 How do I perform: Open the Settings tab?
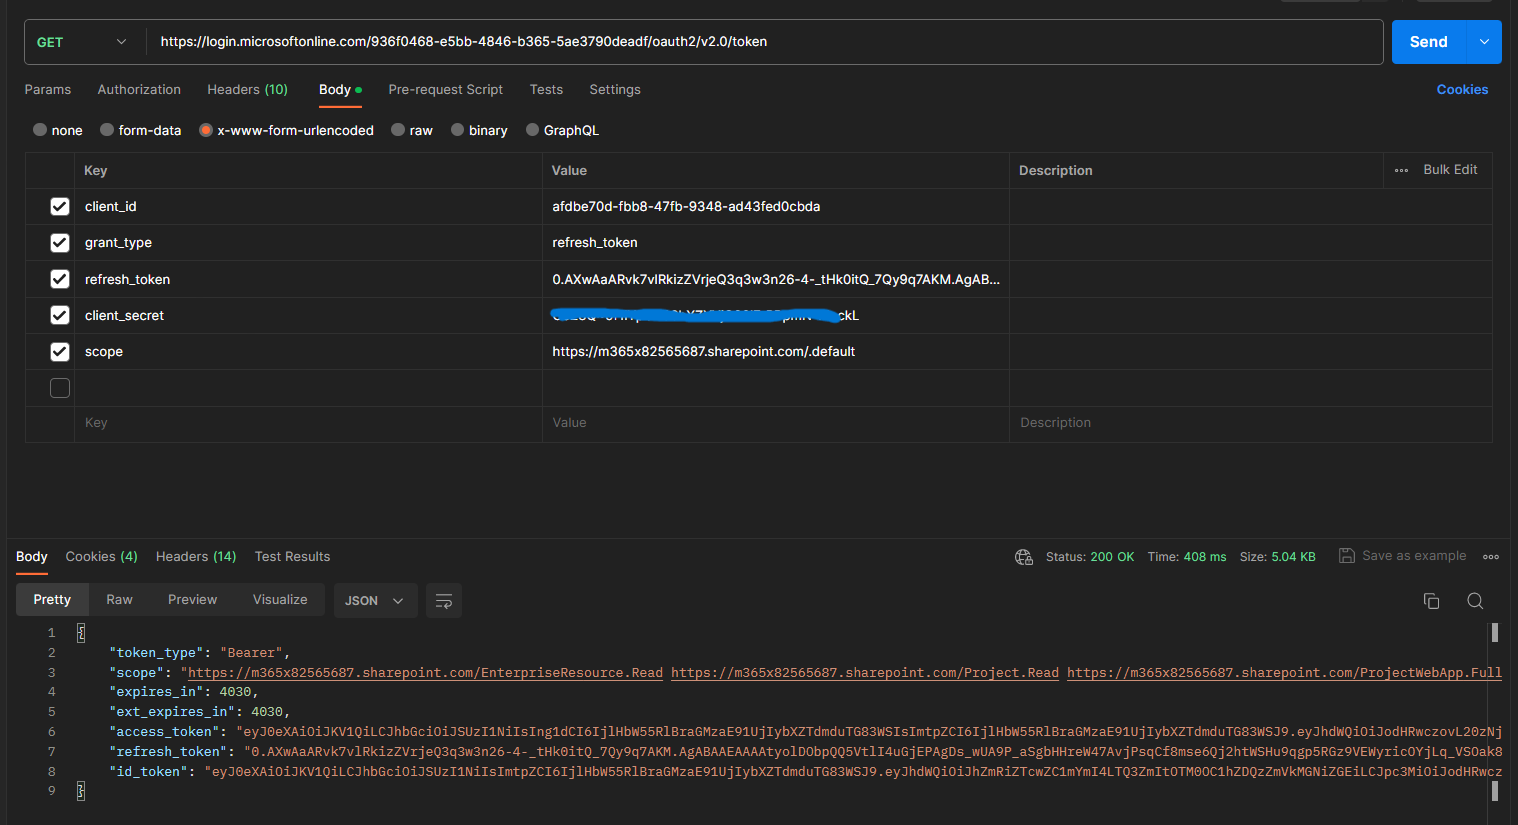pyautogui.click(x=615, y=89)
